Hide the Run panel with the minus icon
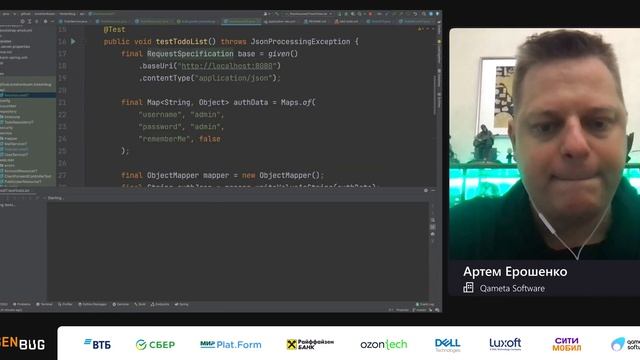The height and width of the screenshot is (360, 640). coord(433,190)
